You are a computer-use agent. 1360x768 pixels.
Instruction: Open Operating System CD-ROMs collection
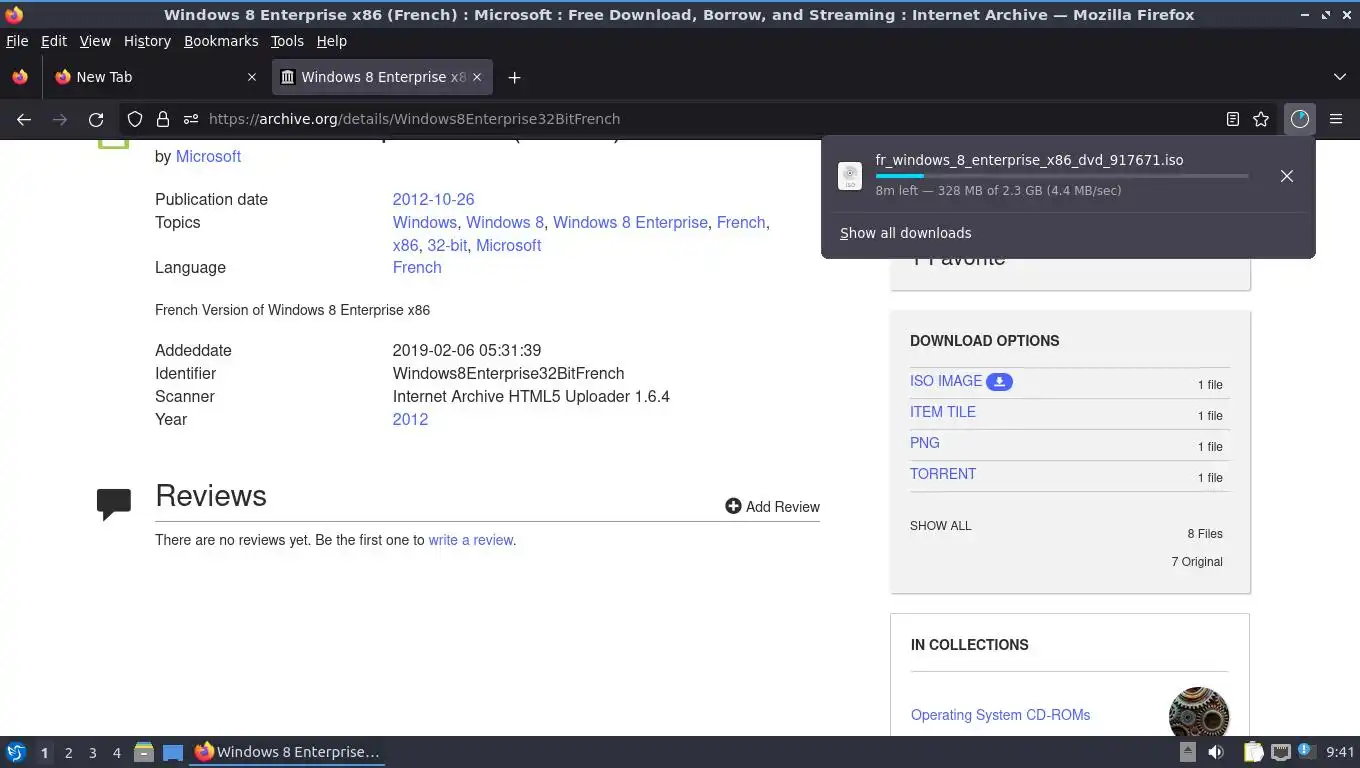pos(1000,715)
